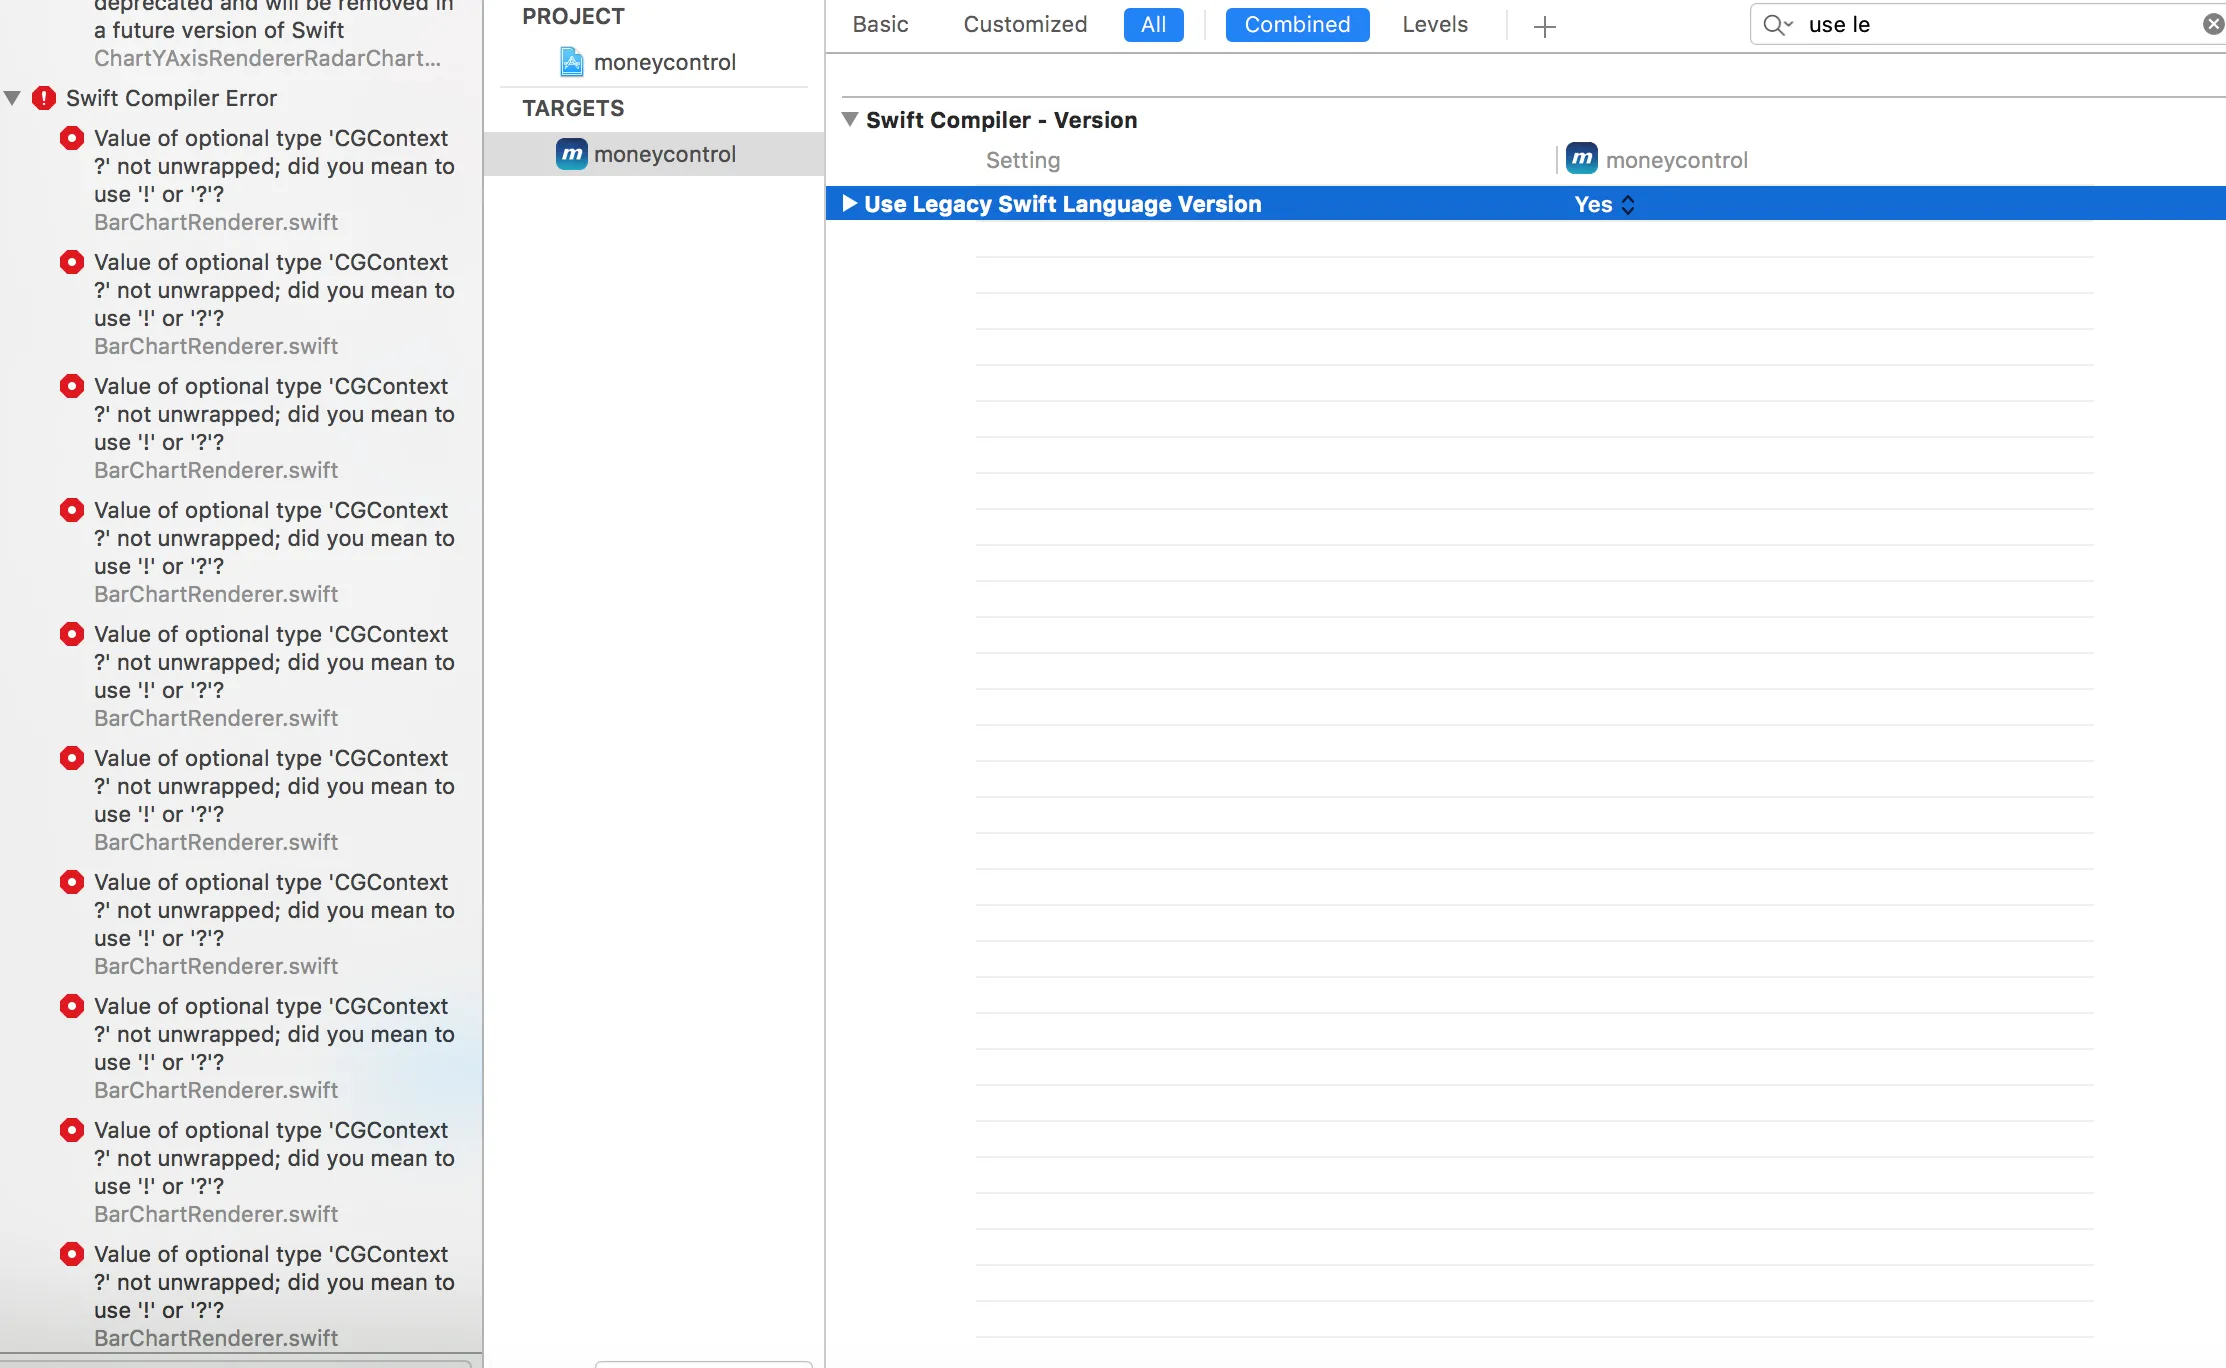Screen dimensions: 2226x1368
Task: Select the moneycontrol target in TARGETS list
Action: pos(664,154)
